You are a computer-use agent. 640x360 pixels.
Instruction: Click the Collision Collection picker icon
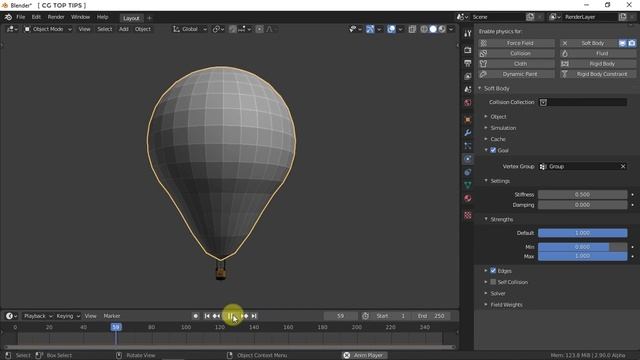click(x=543, y=102)
